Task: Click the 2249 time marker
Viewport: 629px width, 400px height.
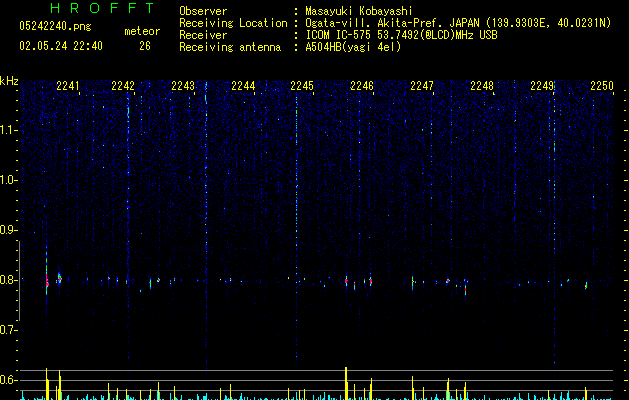Action: (x=542, y=86)
